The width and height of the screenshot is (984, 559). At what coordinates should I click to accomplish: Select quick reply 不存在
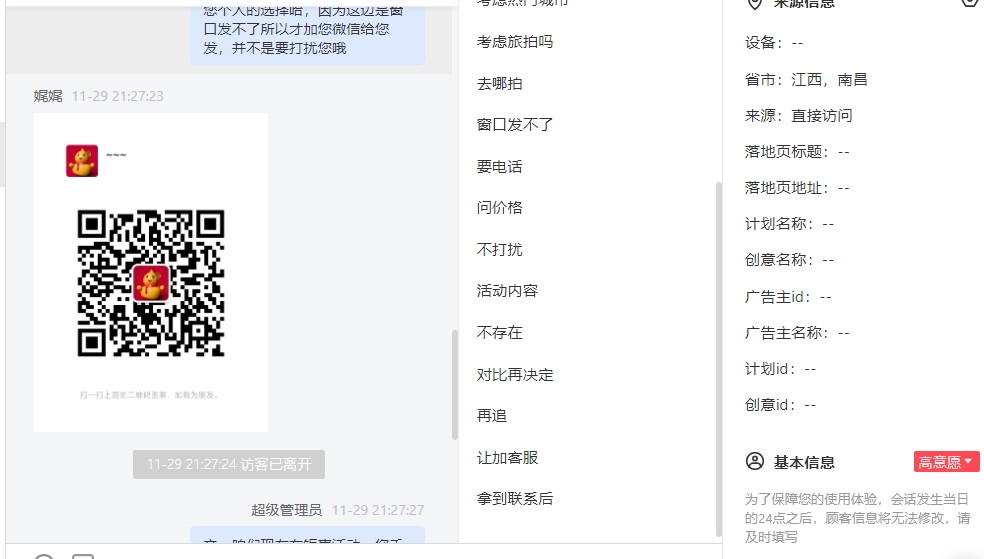[500, 333]
